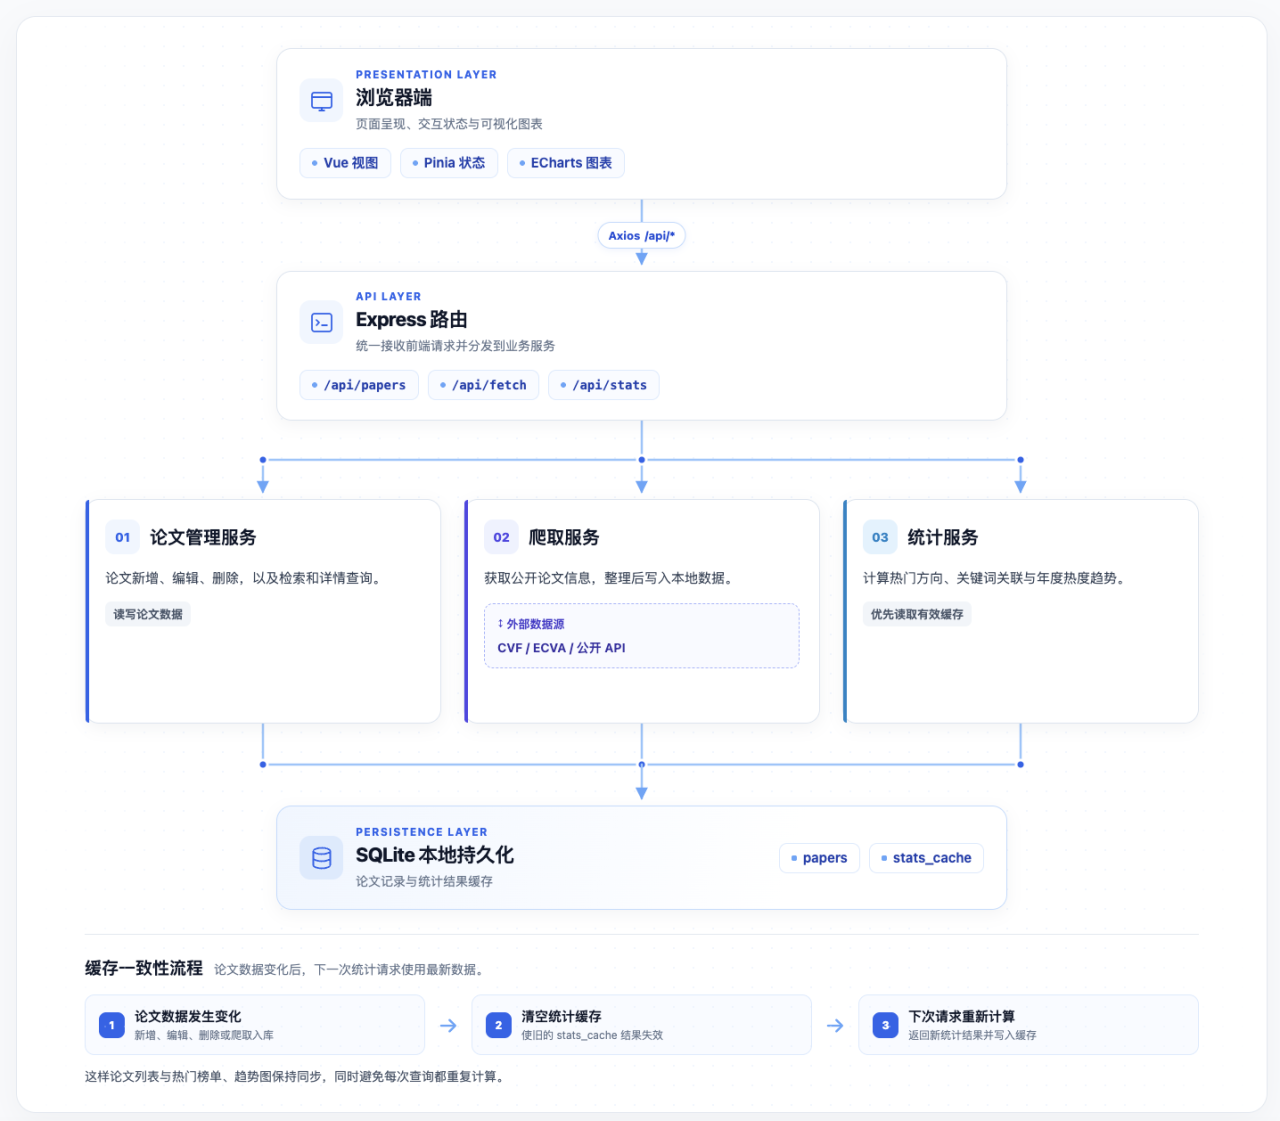This screenshot has height=1121, width=1280.
Task: Select the 清空统计缓存 step title
Action: tap(561, 1016)
